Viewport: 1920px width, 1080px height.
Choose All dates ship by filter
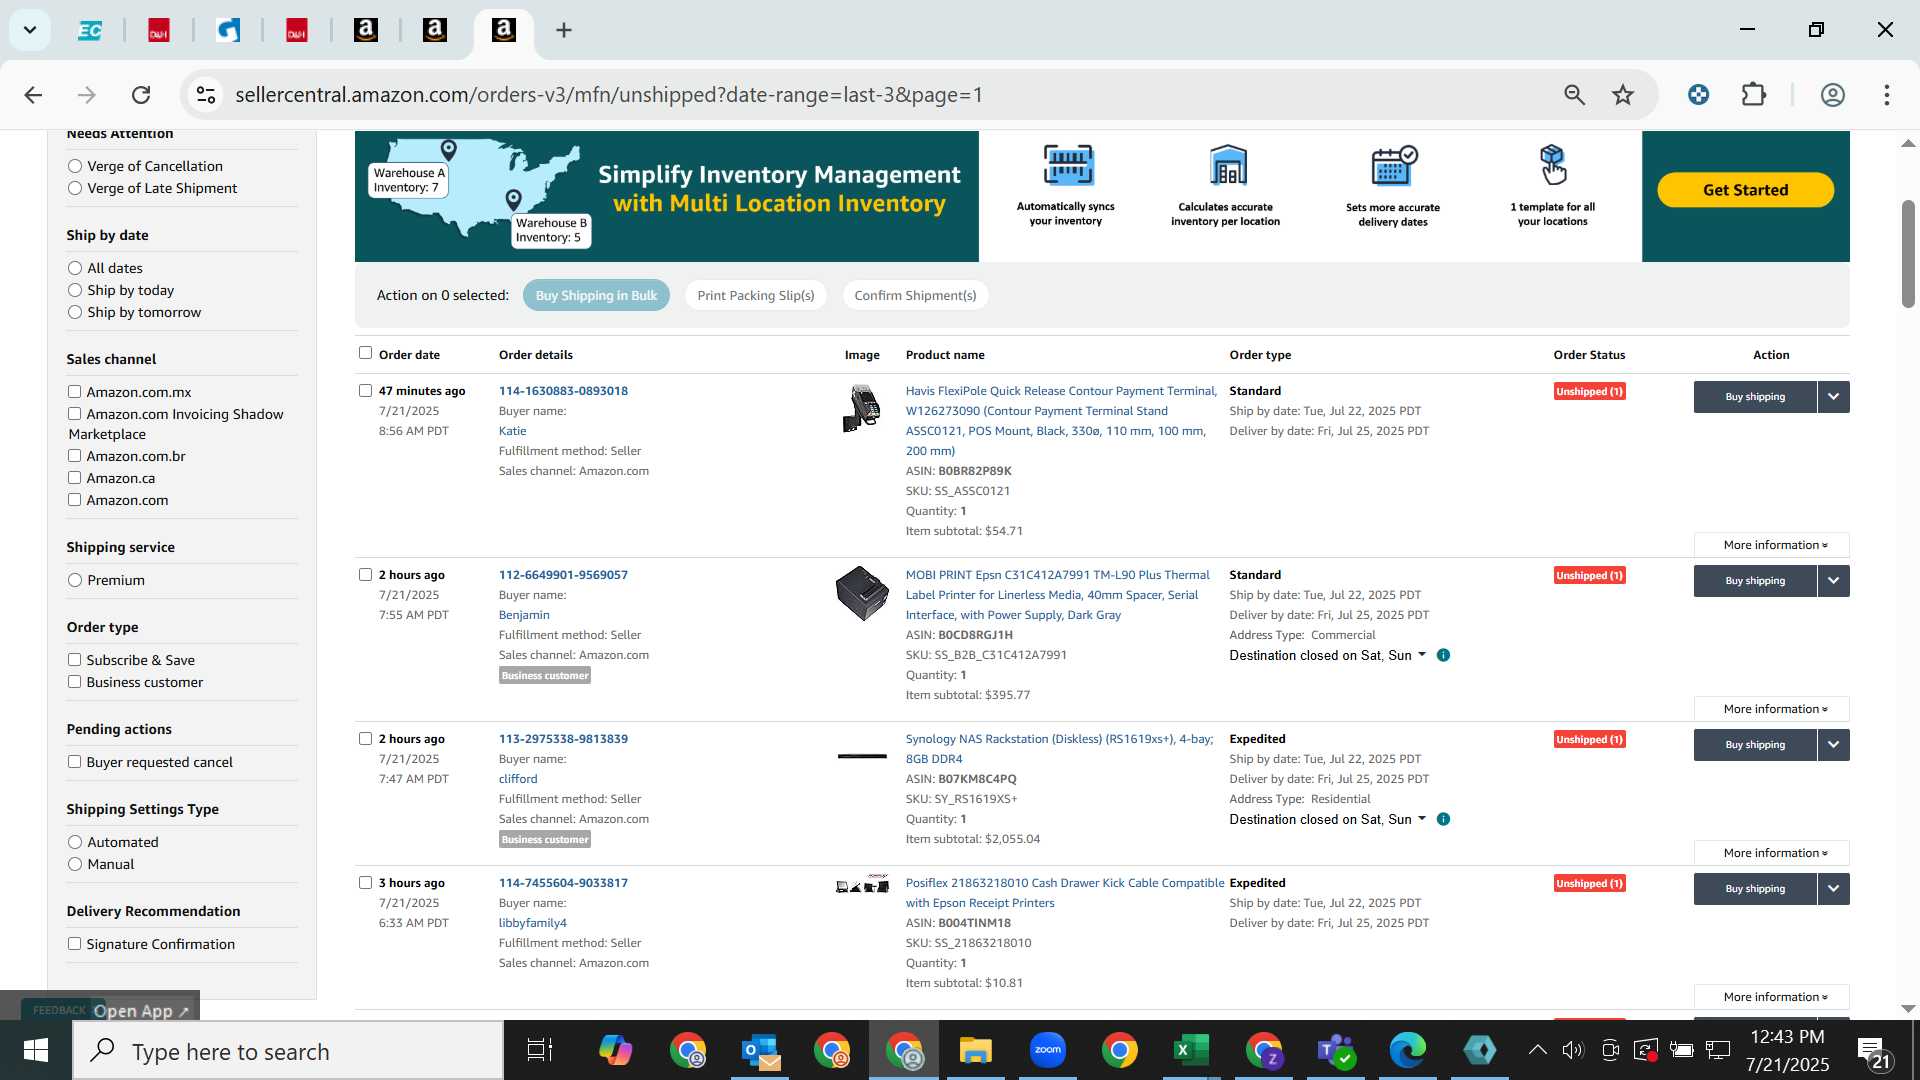click(75, 269)
